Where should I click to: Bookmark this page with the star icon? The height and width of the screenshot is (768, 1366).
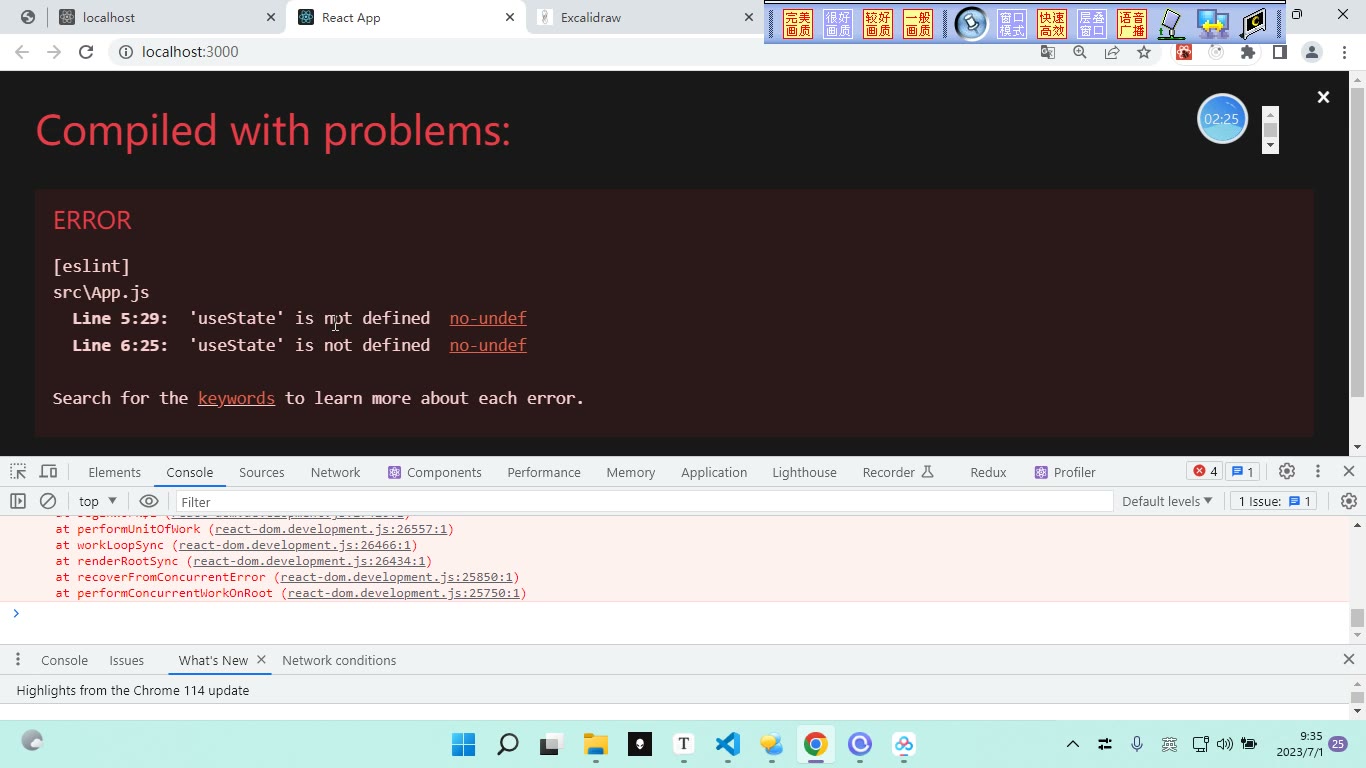(x=1144, y=52)
